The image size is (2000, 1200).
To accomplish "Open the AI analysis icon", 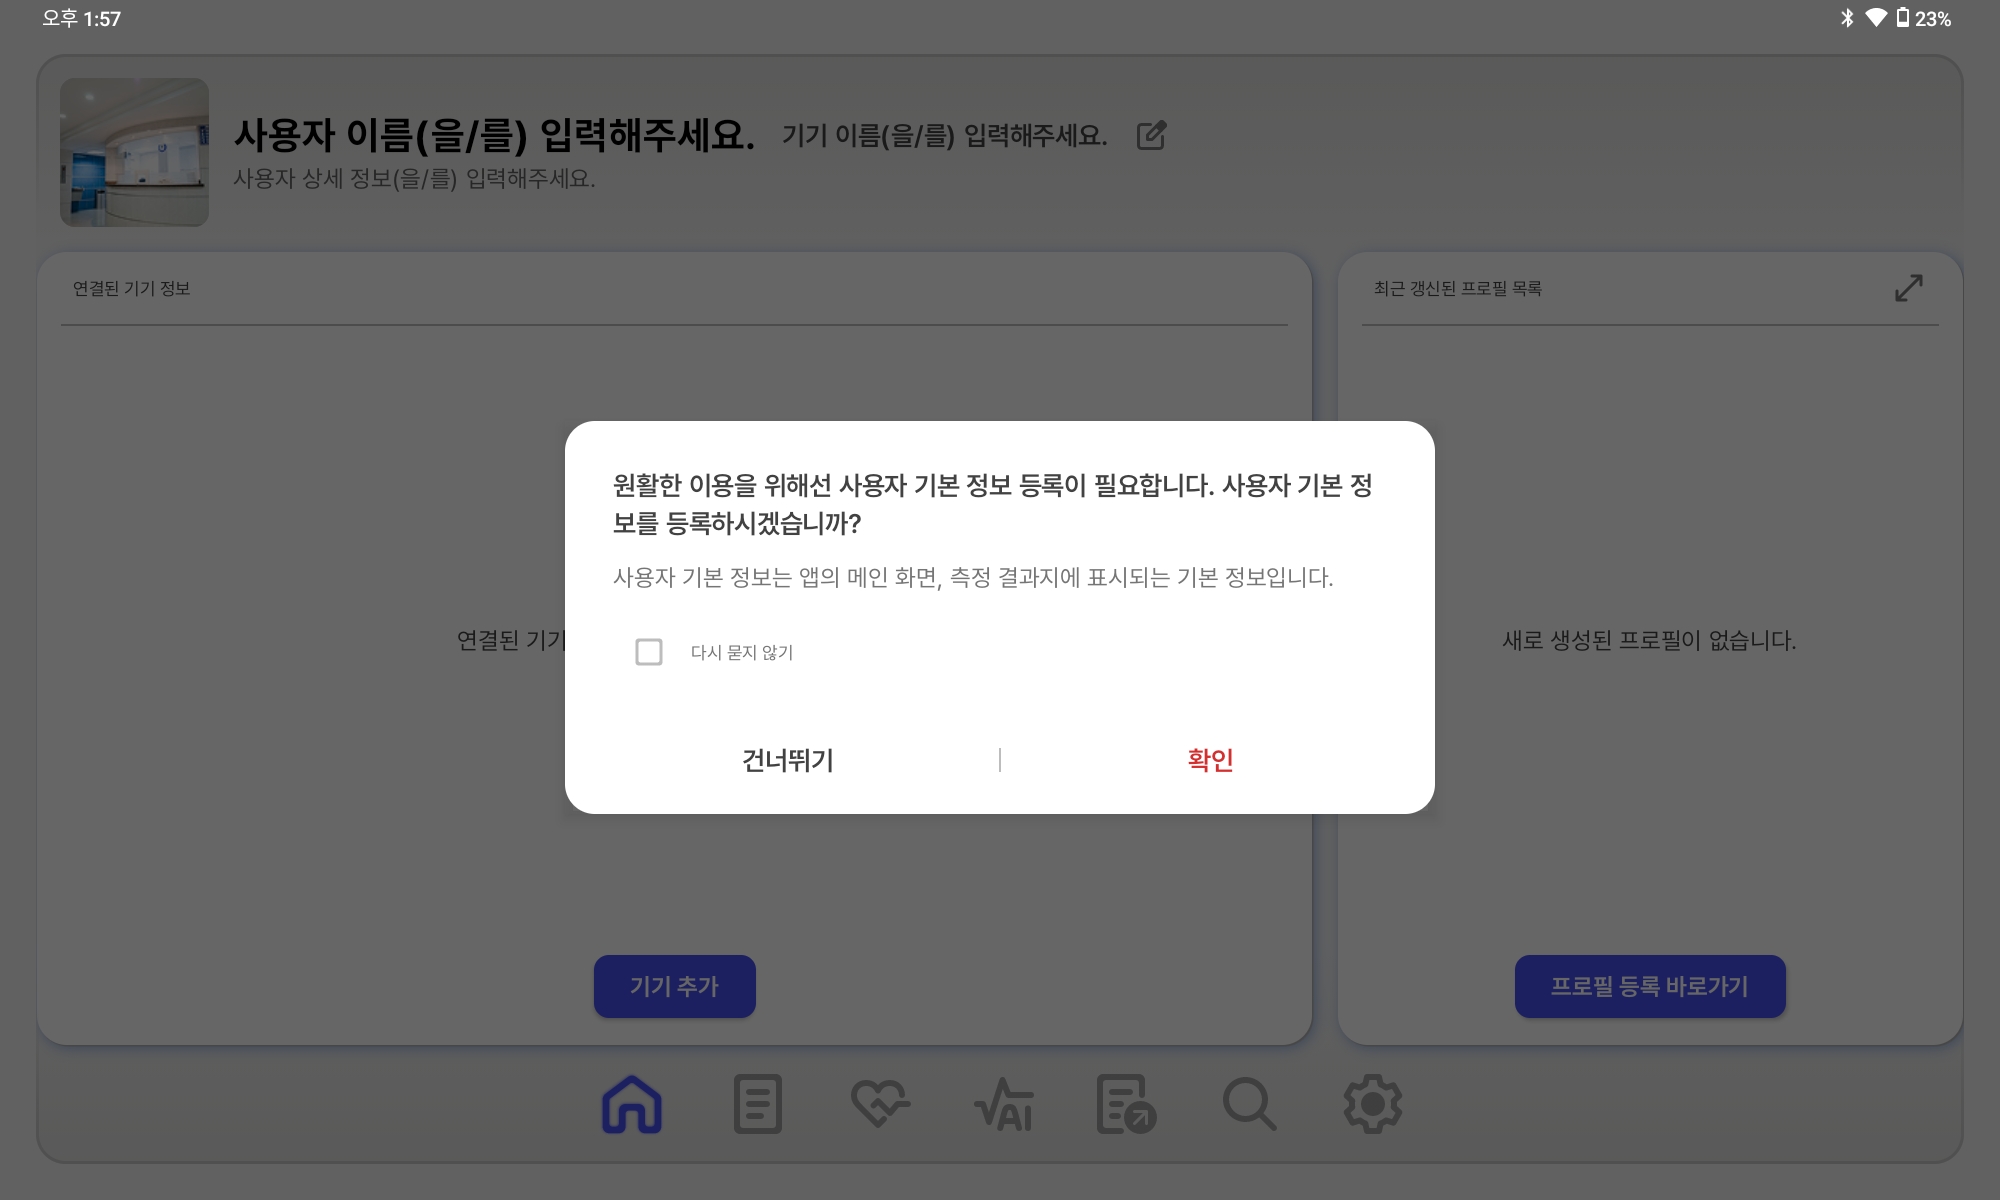I will [x=1003, y=1104].
